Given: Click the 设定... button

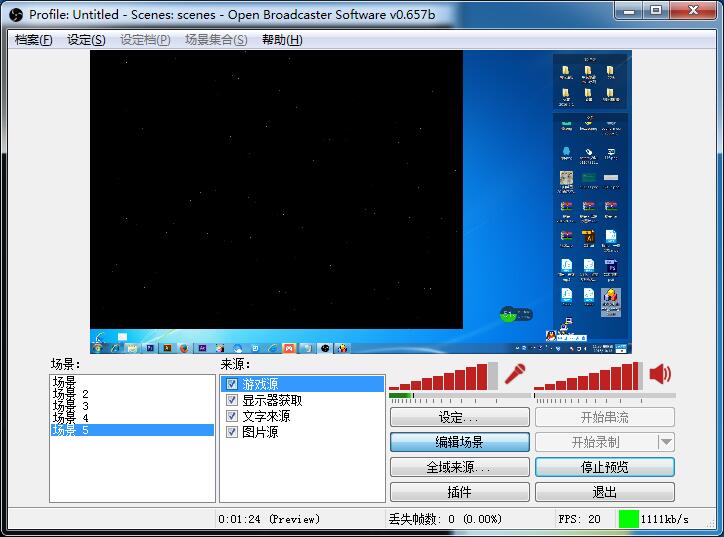Looking at the screenshot, I should [459, 417].
